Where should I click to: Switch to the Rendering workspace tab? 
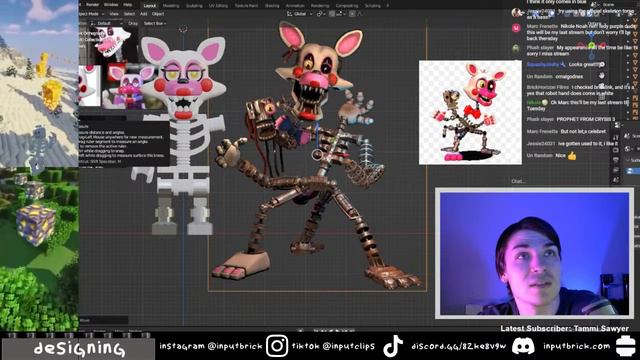tap(320, 6)
